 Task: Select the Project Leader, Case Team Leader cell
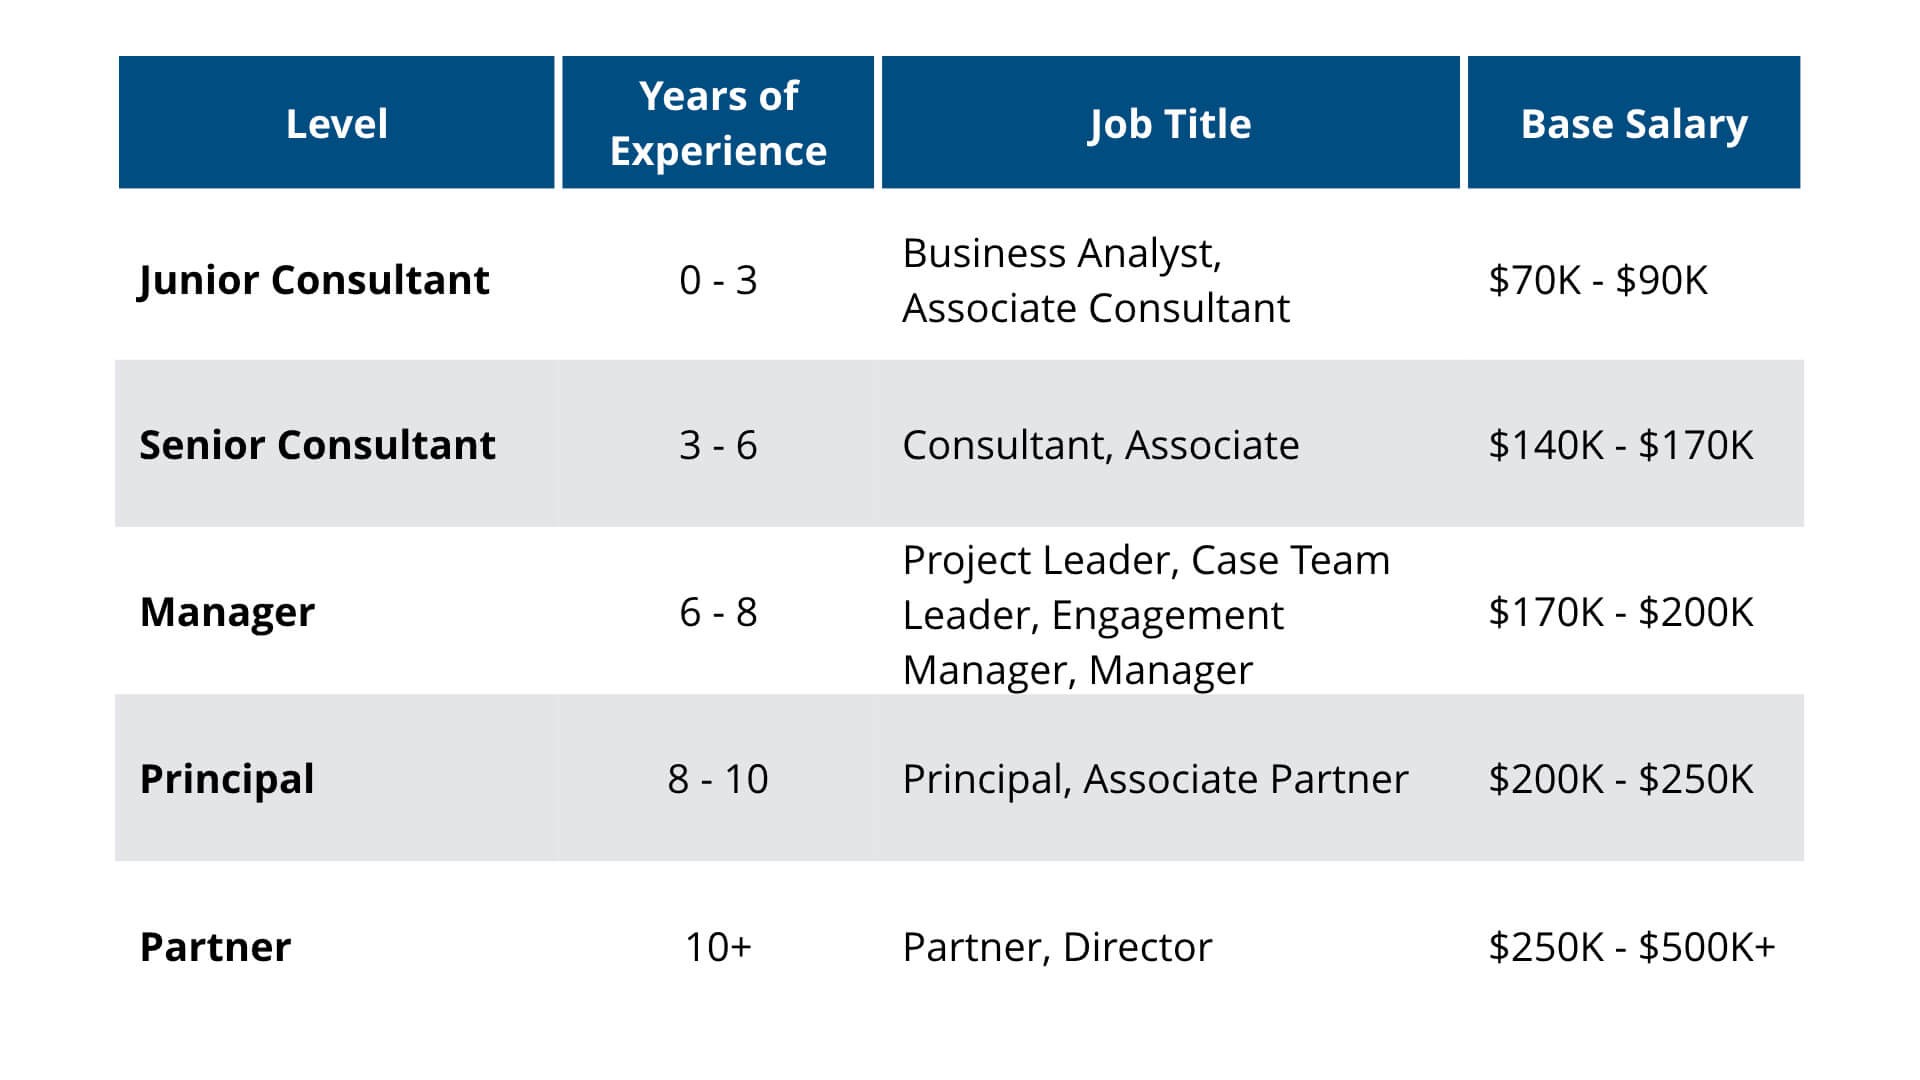tap(1146, 614)
